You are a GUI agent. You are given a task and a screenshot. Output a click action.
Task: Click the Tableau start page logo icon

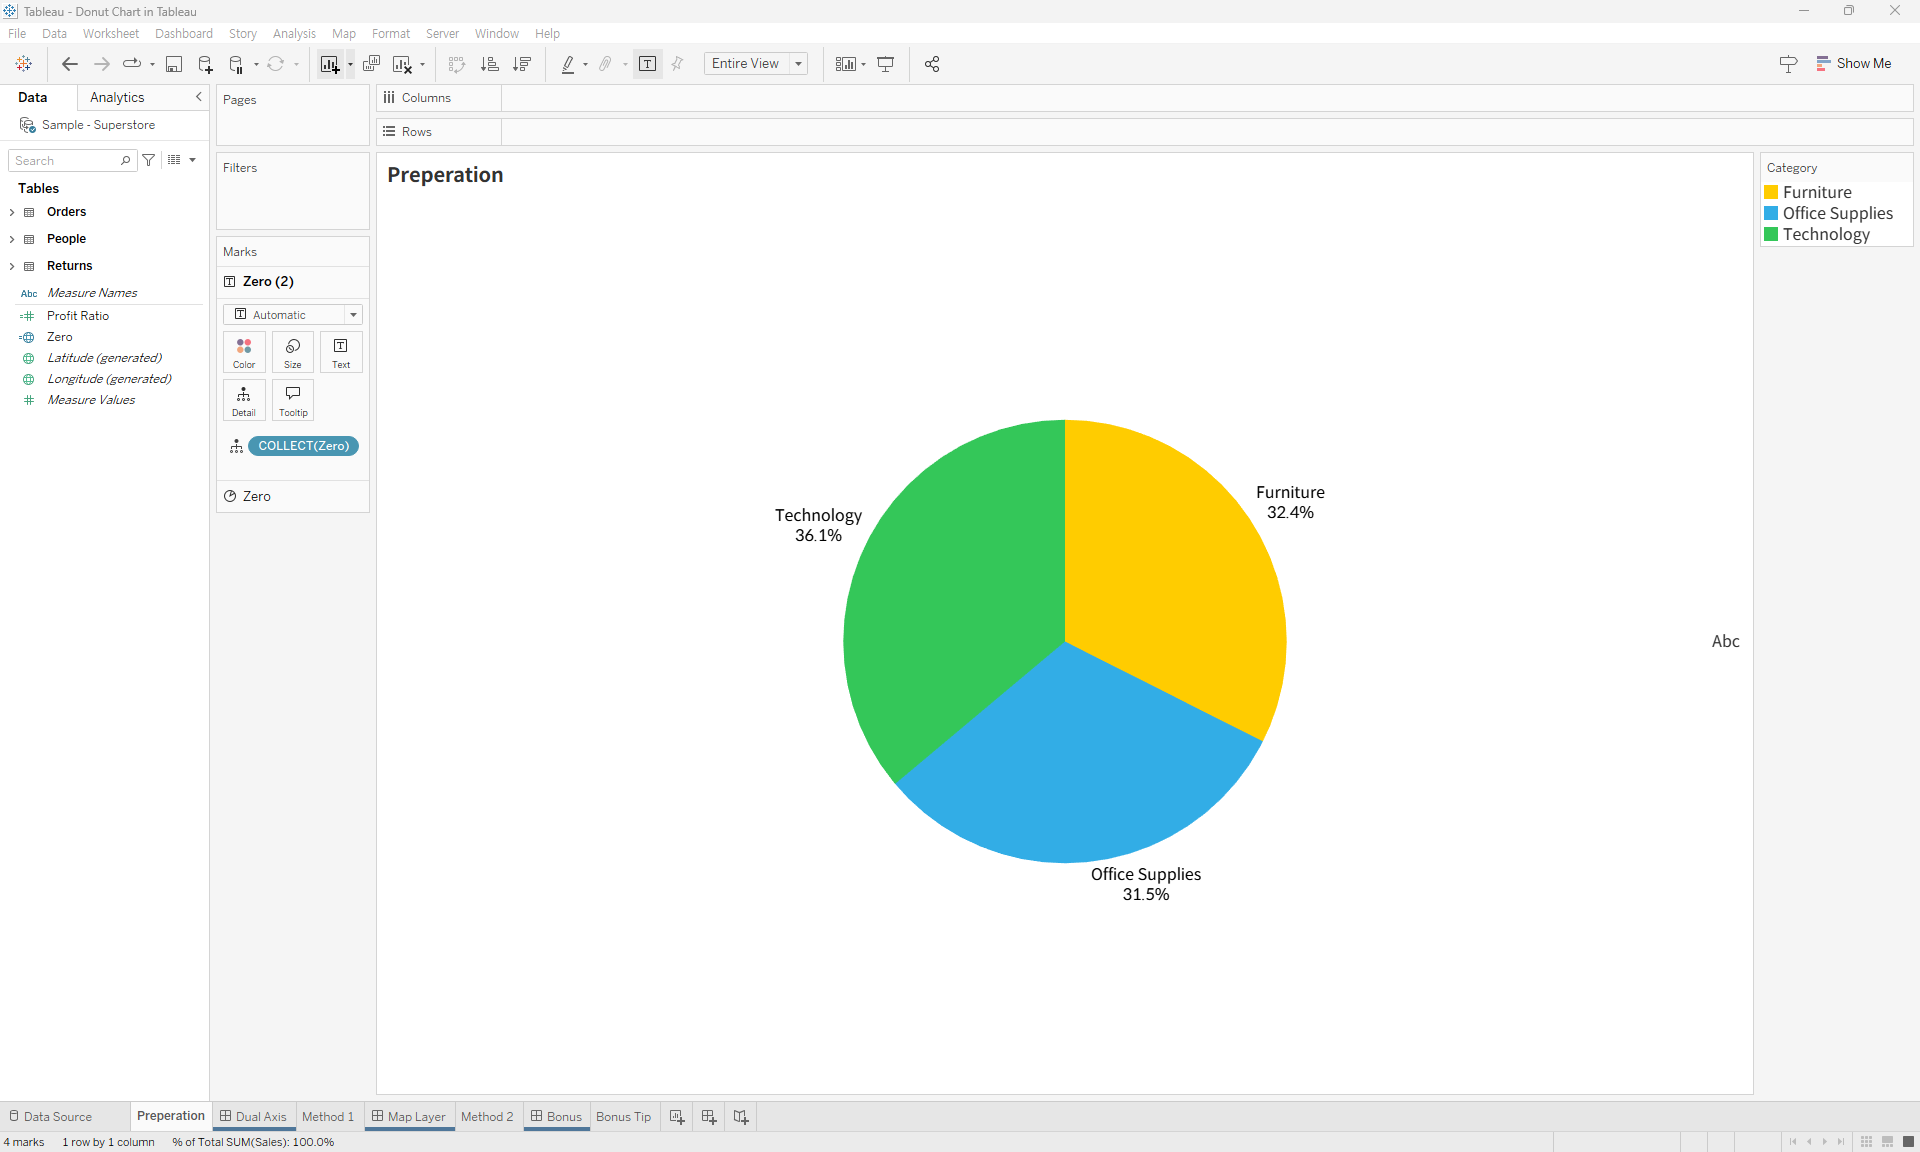coord(24,64)
